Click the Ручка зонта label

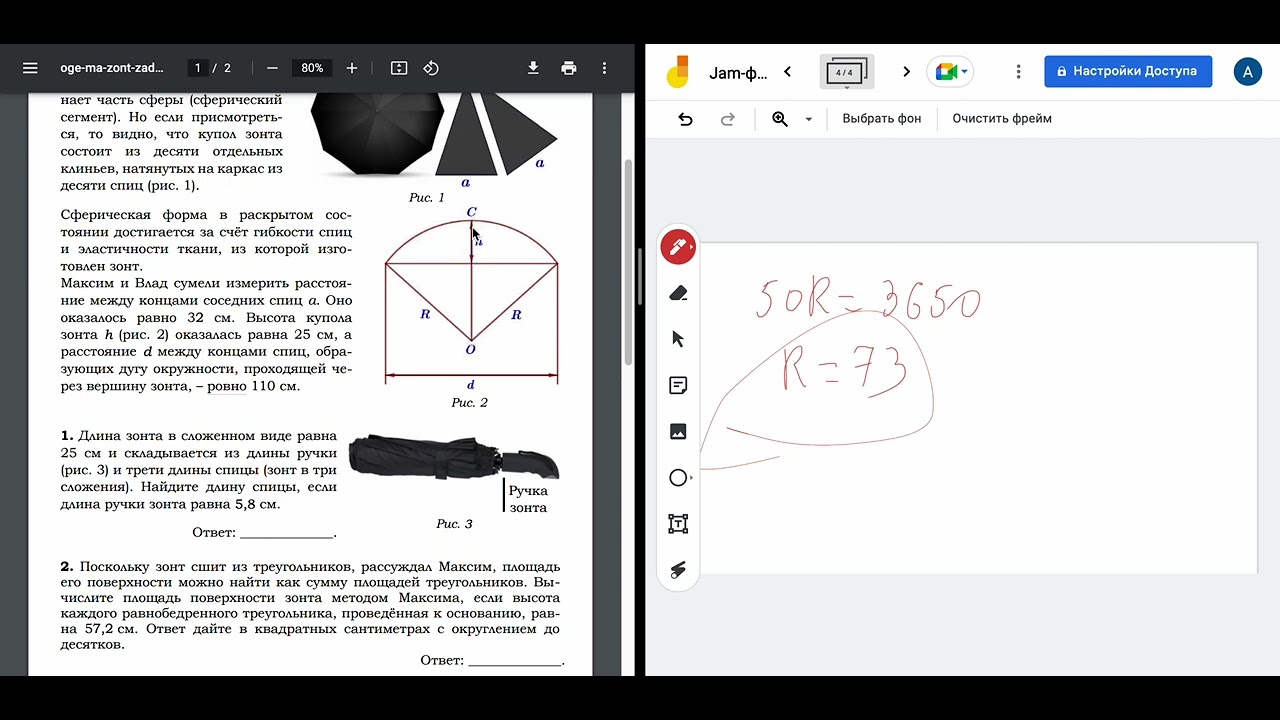click(528, 499)
